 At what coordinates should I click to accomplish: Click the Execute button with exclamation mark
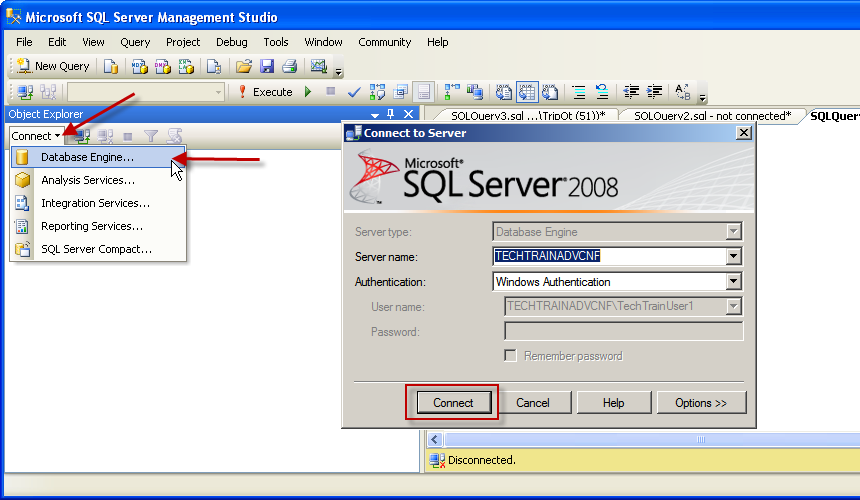click(265, 92)
